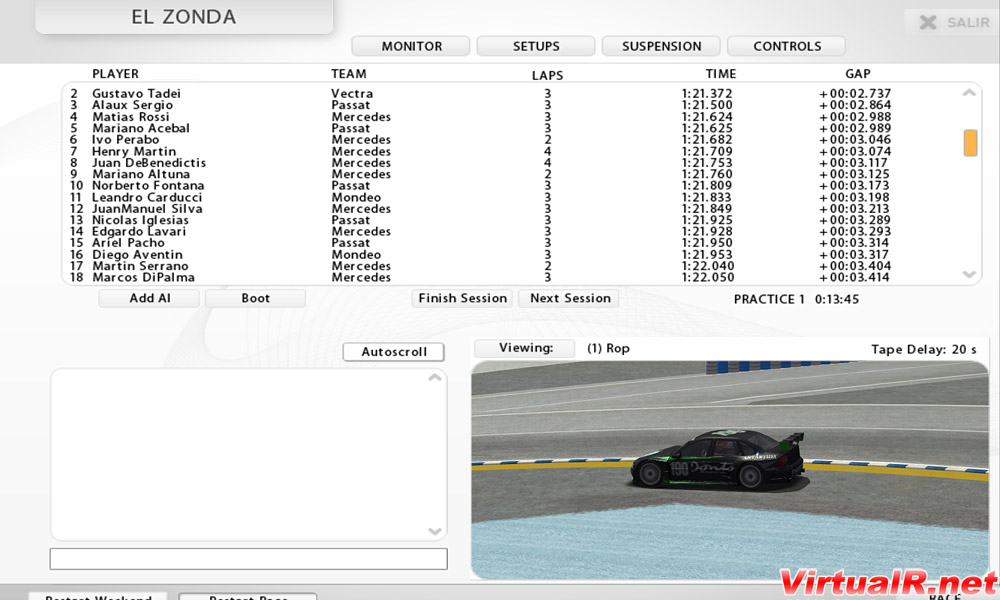Advance with the Next Session button

(570, 298)
